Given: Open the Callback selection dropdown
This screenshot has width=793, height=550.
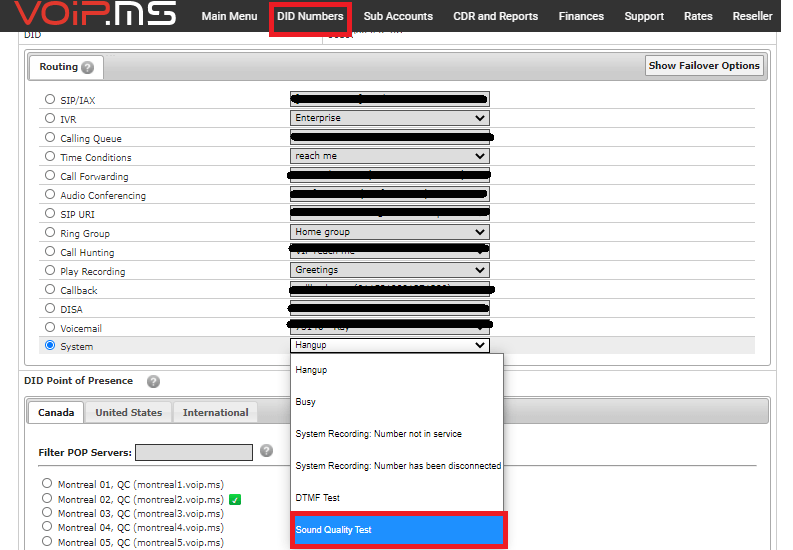Looking at the screenshot, I should [389, 289].
